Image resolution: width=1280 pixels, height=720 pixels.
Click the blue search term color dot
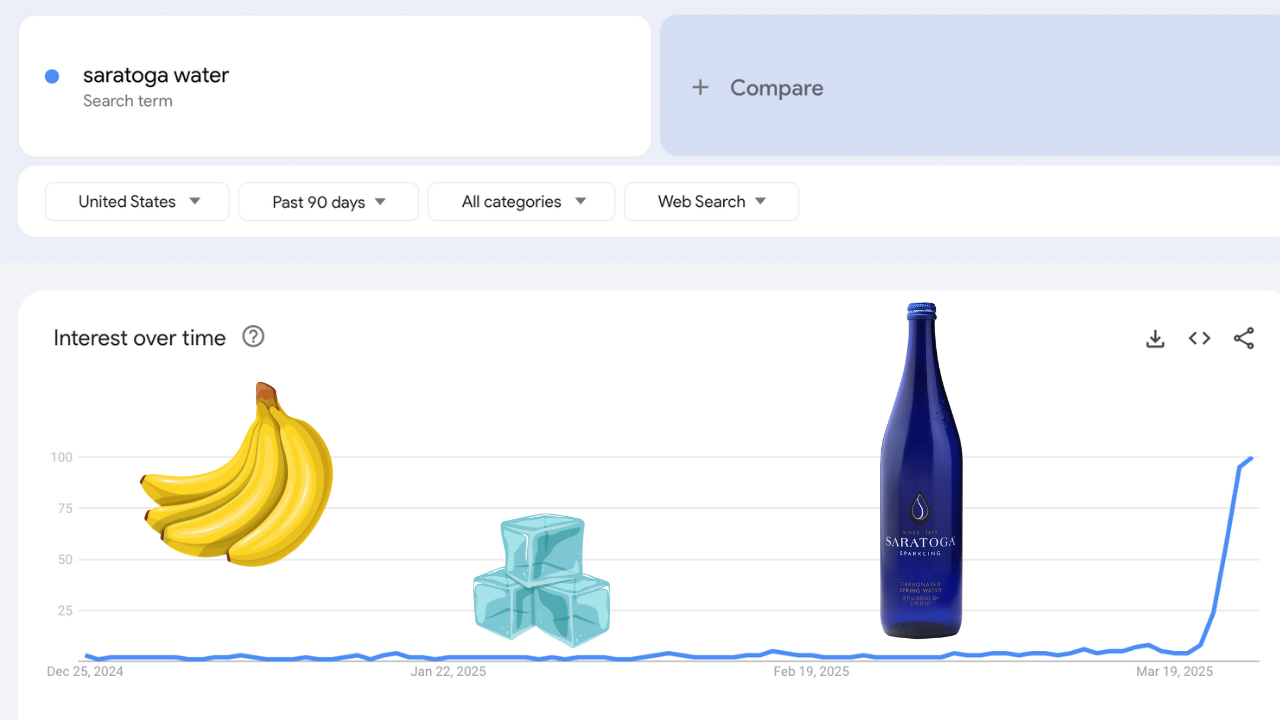[x=52, y=76]
